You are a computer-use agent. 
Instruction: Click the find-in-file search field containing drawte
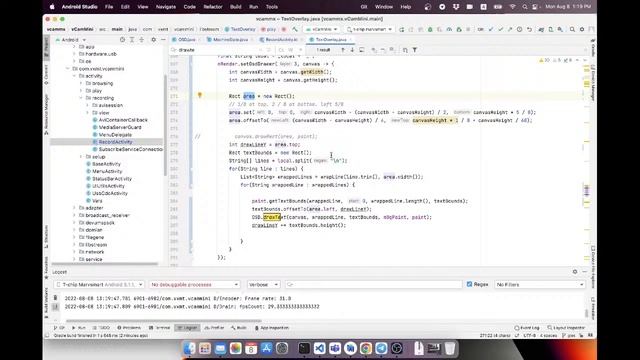pyautogui.click(x=218, y=50)
